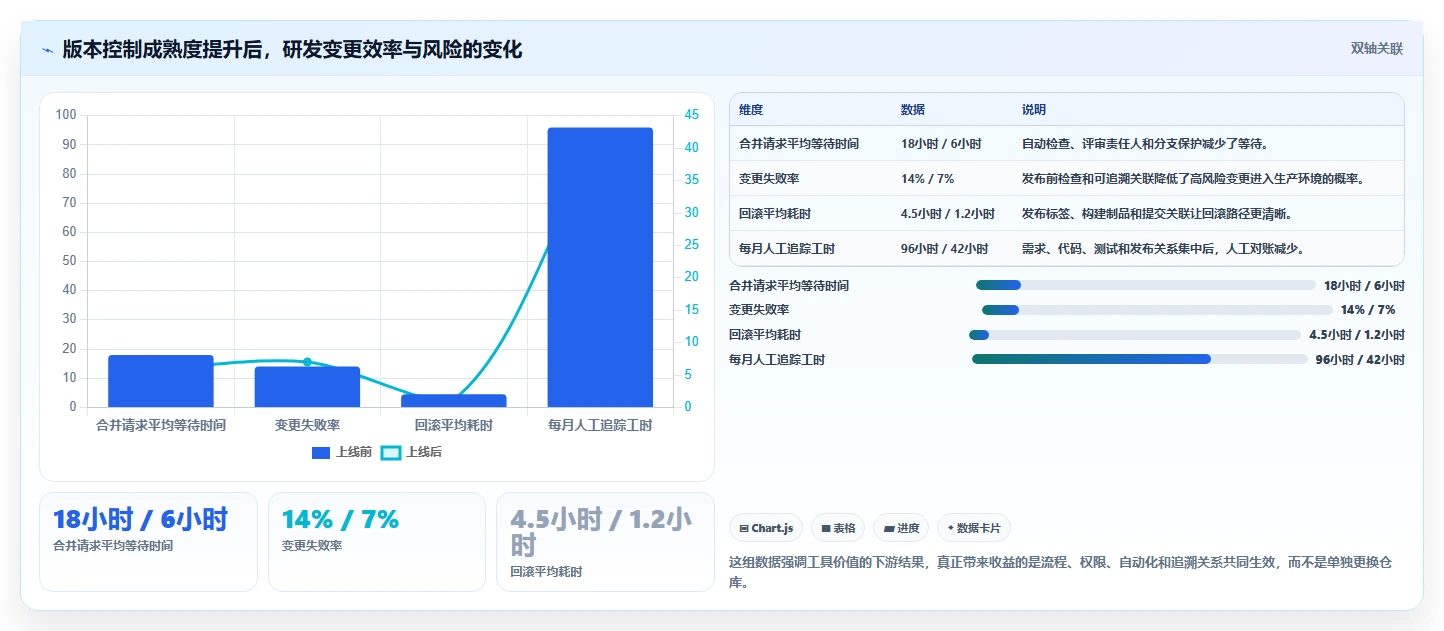
Task: Select the Chart.js tag chip
Action: pos(767,528)
